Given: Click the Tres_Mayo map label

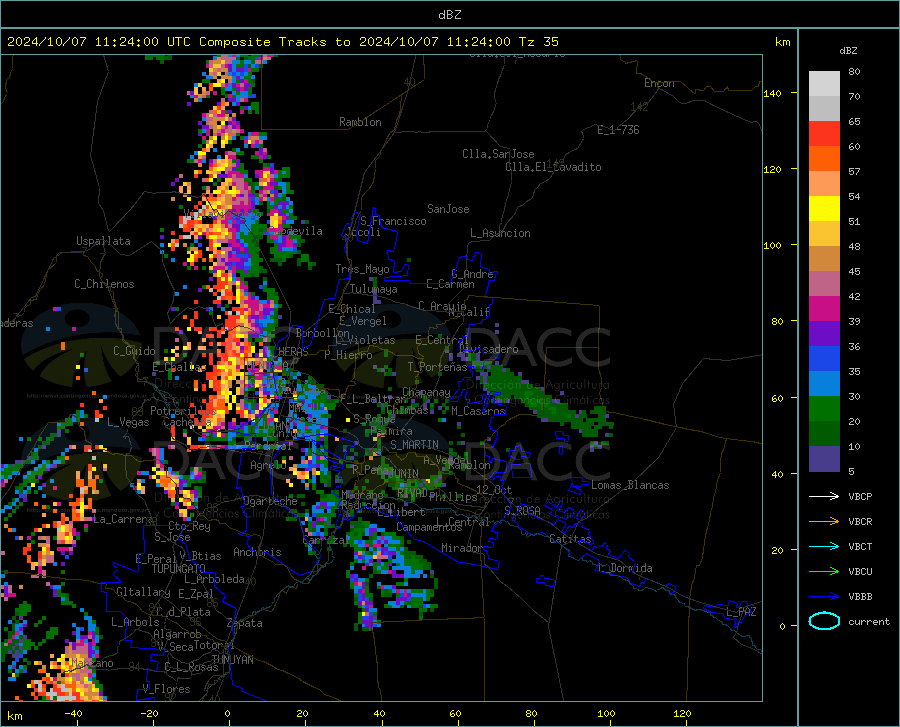Looking at the screenshot, I should point(362,269).
